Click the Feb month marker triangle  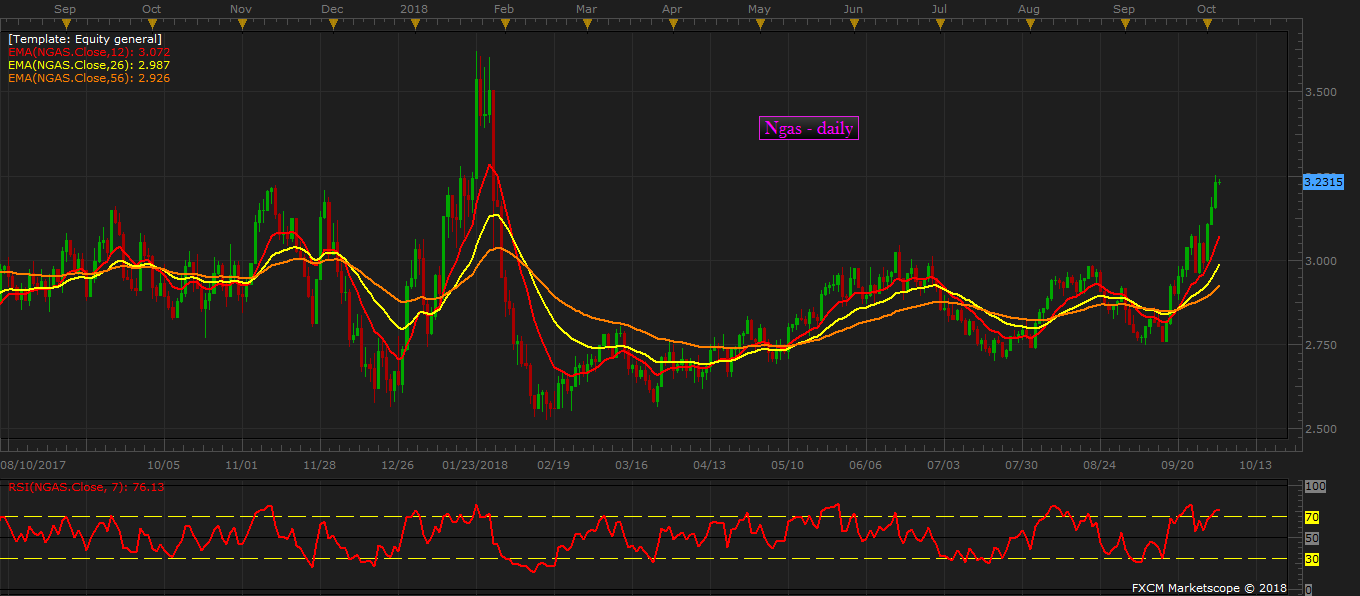click(503, 22)
